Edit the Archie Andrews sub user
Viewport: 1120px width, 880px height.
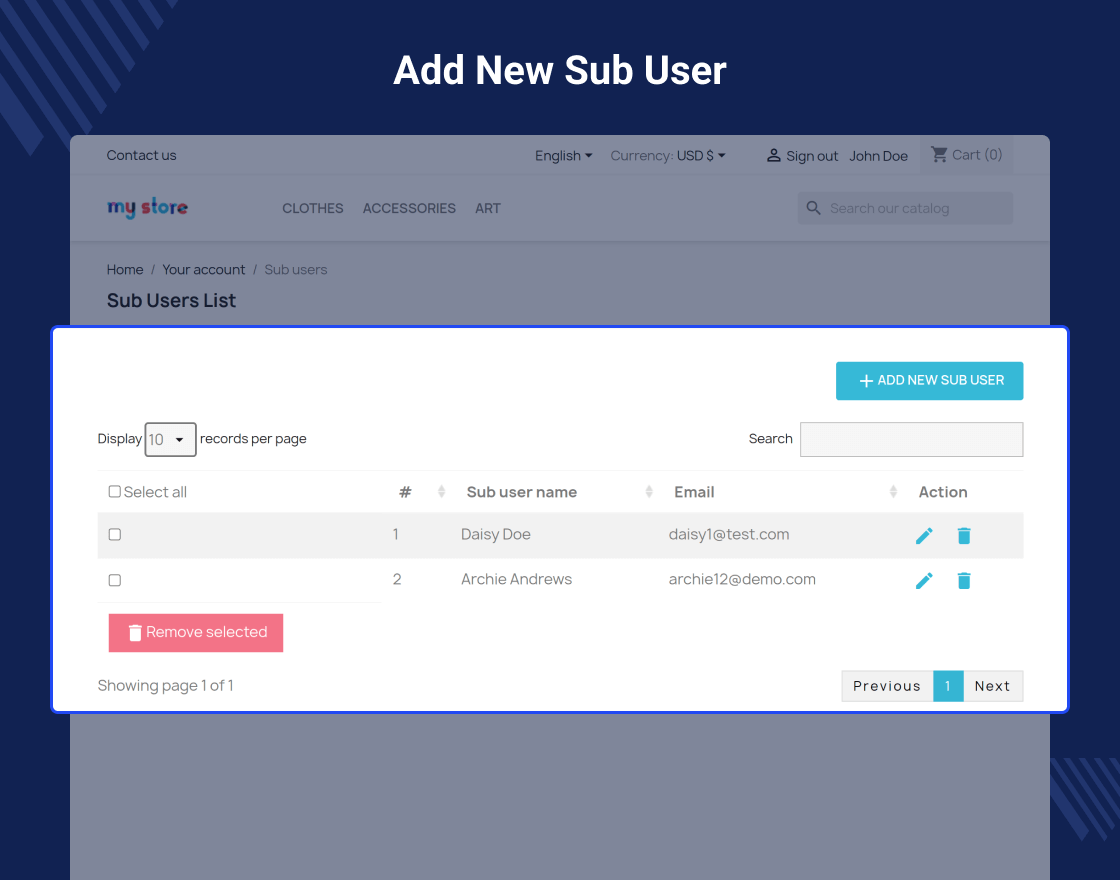click(x=924, y=581)
